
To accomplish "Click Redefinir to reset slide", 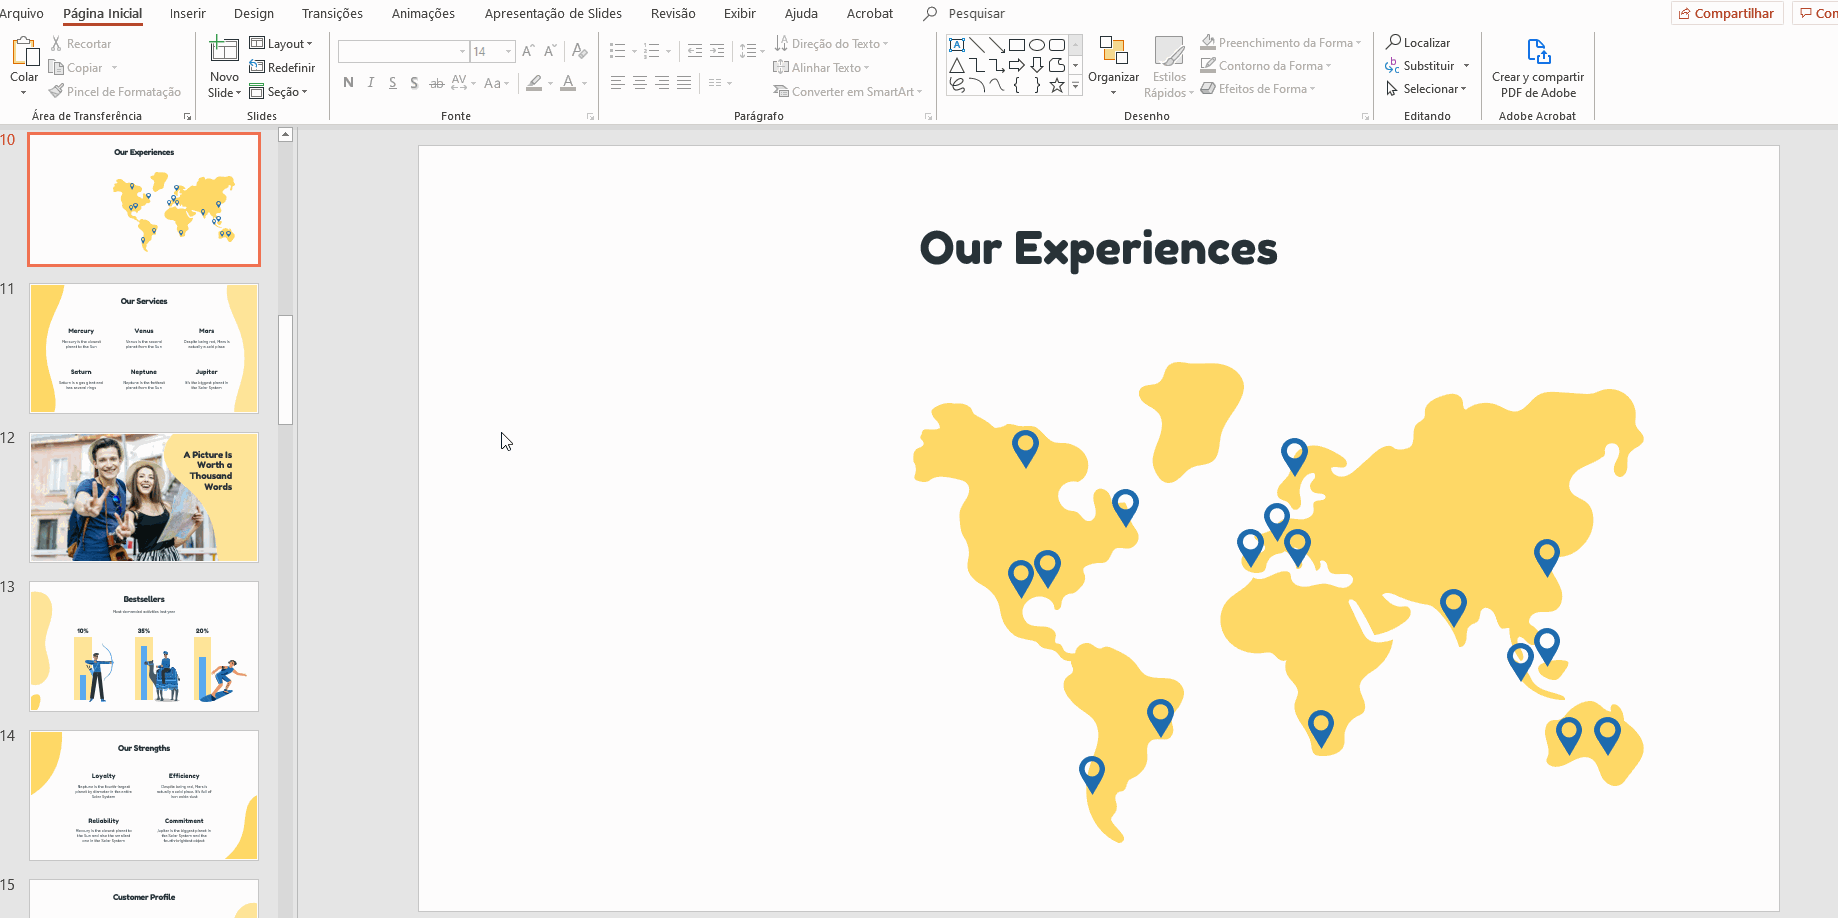I will [x=282, y=68].
